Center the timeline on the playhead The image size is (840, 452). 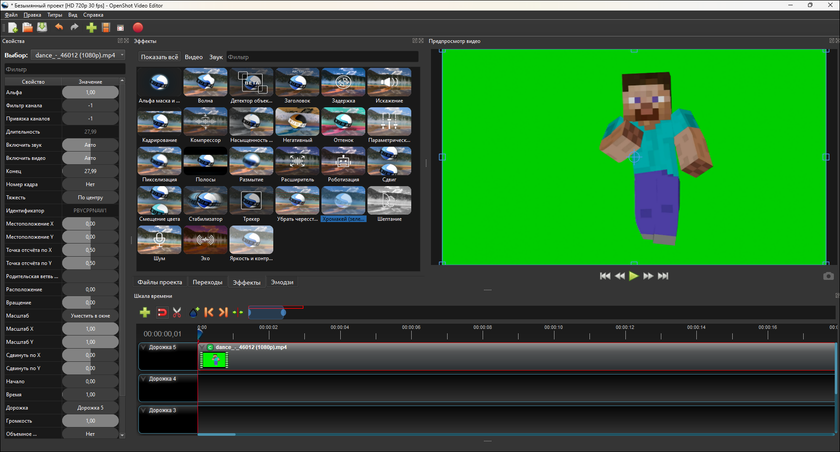(x=238, y=312)
